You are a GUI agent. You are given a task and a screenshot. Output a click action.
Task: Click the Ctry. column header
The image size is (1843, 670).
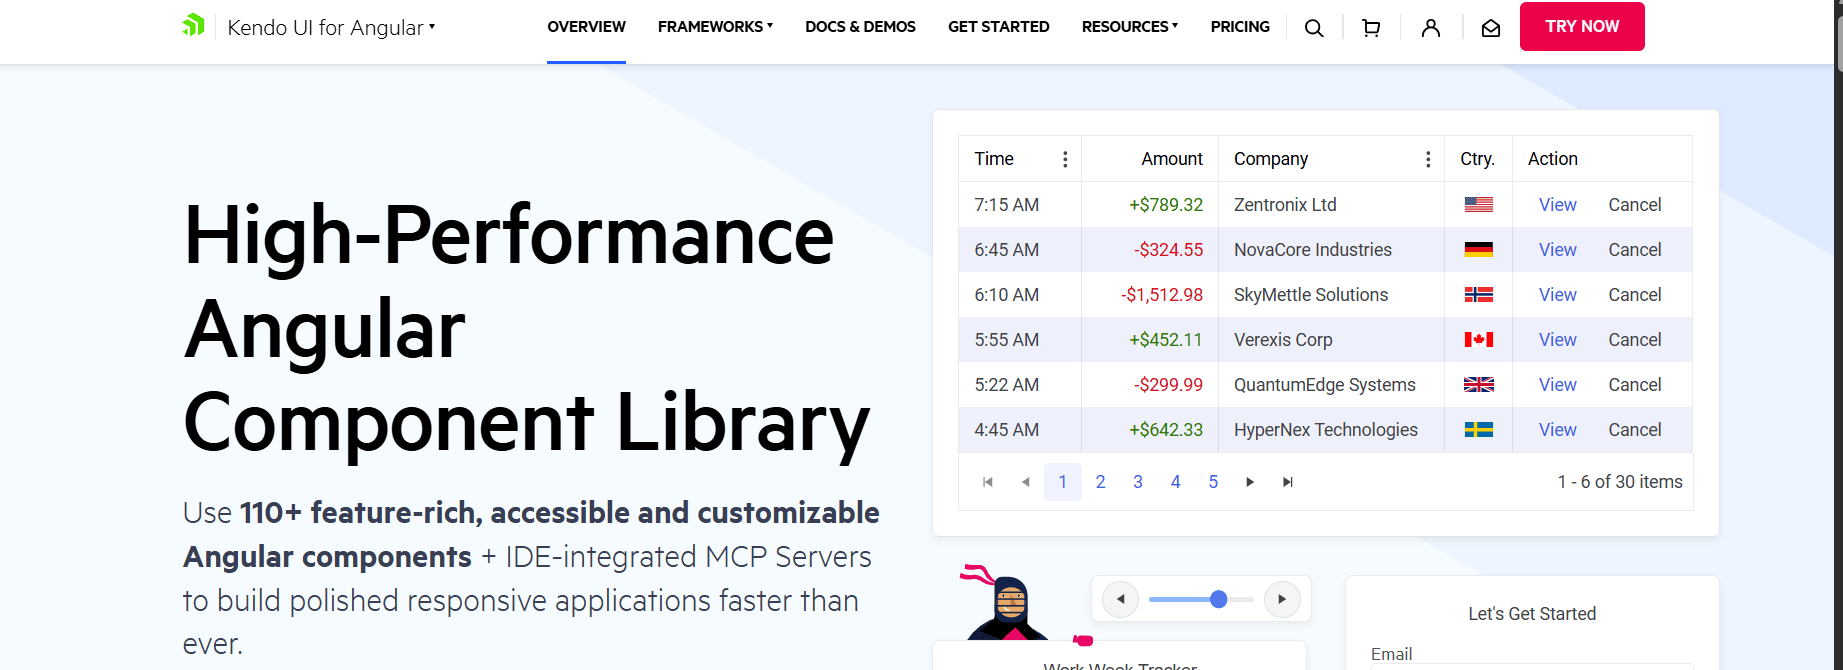[1478, 159]
